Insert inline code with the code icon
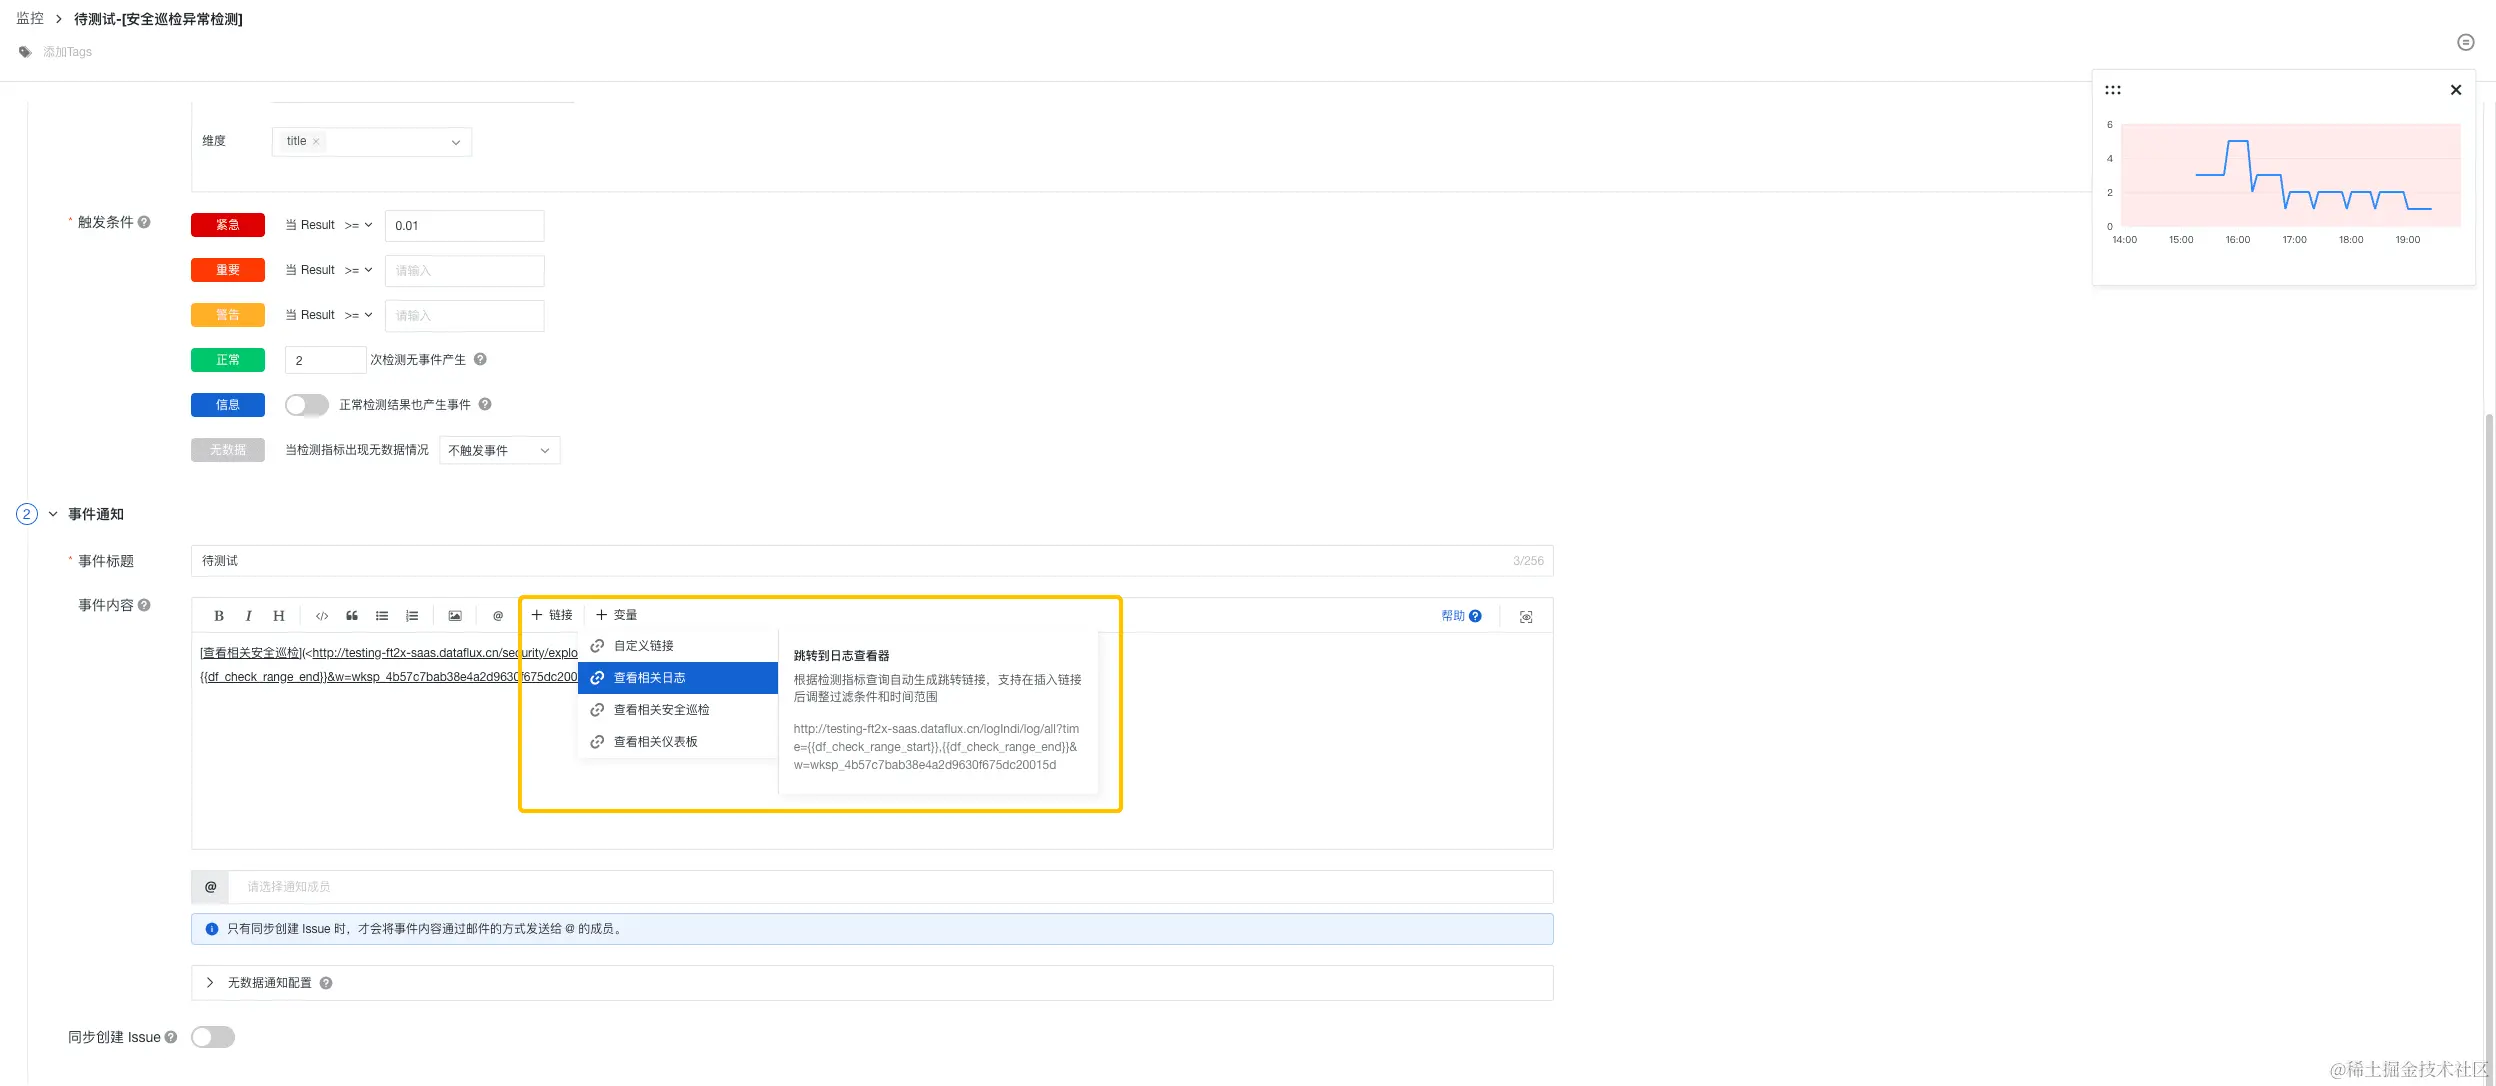Viewport: 2496px width, 1086px height. (322, 616)
